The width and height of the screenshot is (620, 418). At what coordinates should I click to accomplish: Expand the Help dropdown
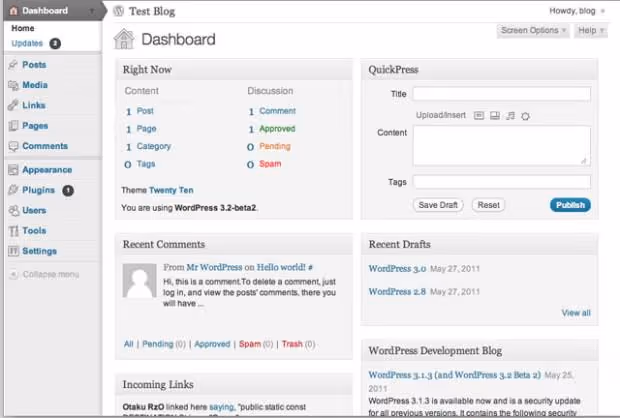point(591,30)
